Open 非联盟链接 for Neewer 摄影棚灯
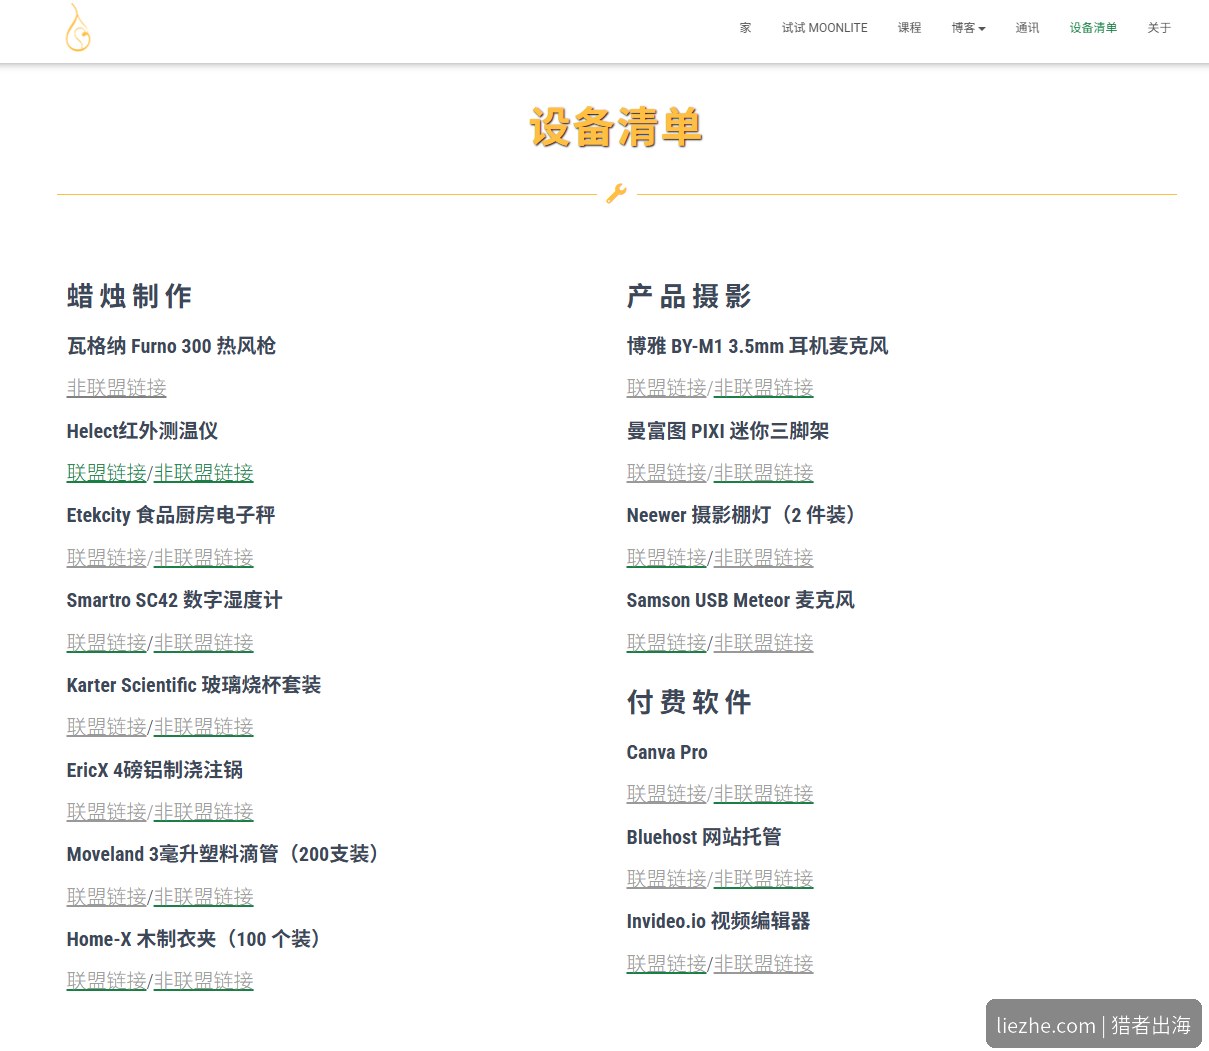 (764, 558)
